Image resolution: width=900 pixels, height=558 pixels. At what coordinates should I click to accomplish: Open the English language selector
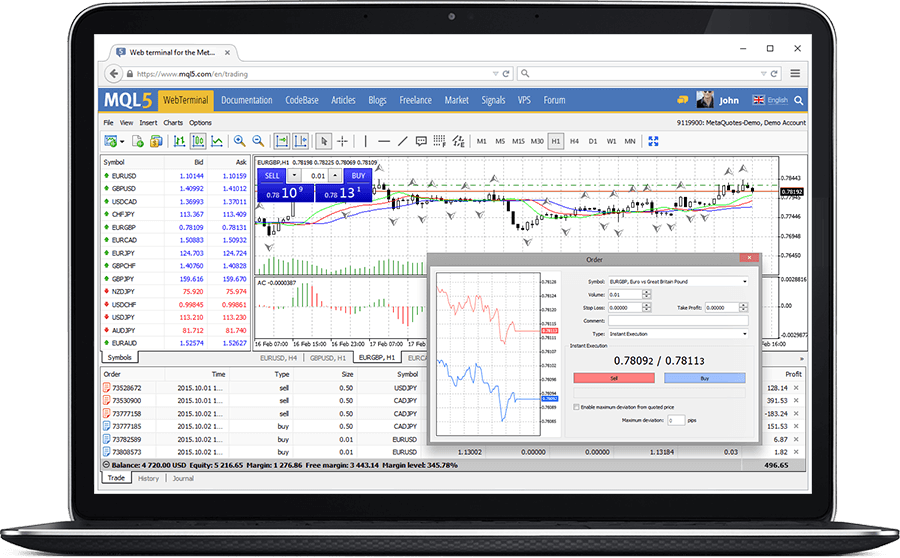point(771,100)
